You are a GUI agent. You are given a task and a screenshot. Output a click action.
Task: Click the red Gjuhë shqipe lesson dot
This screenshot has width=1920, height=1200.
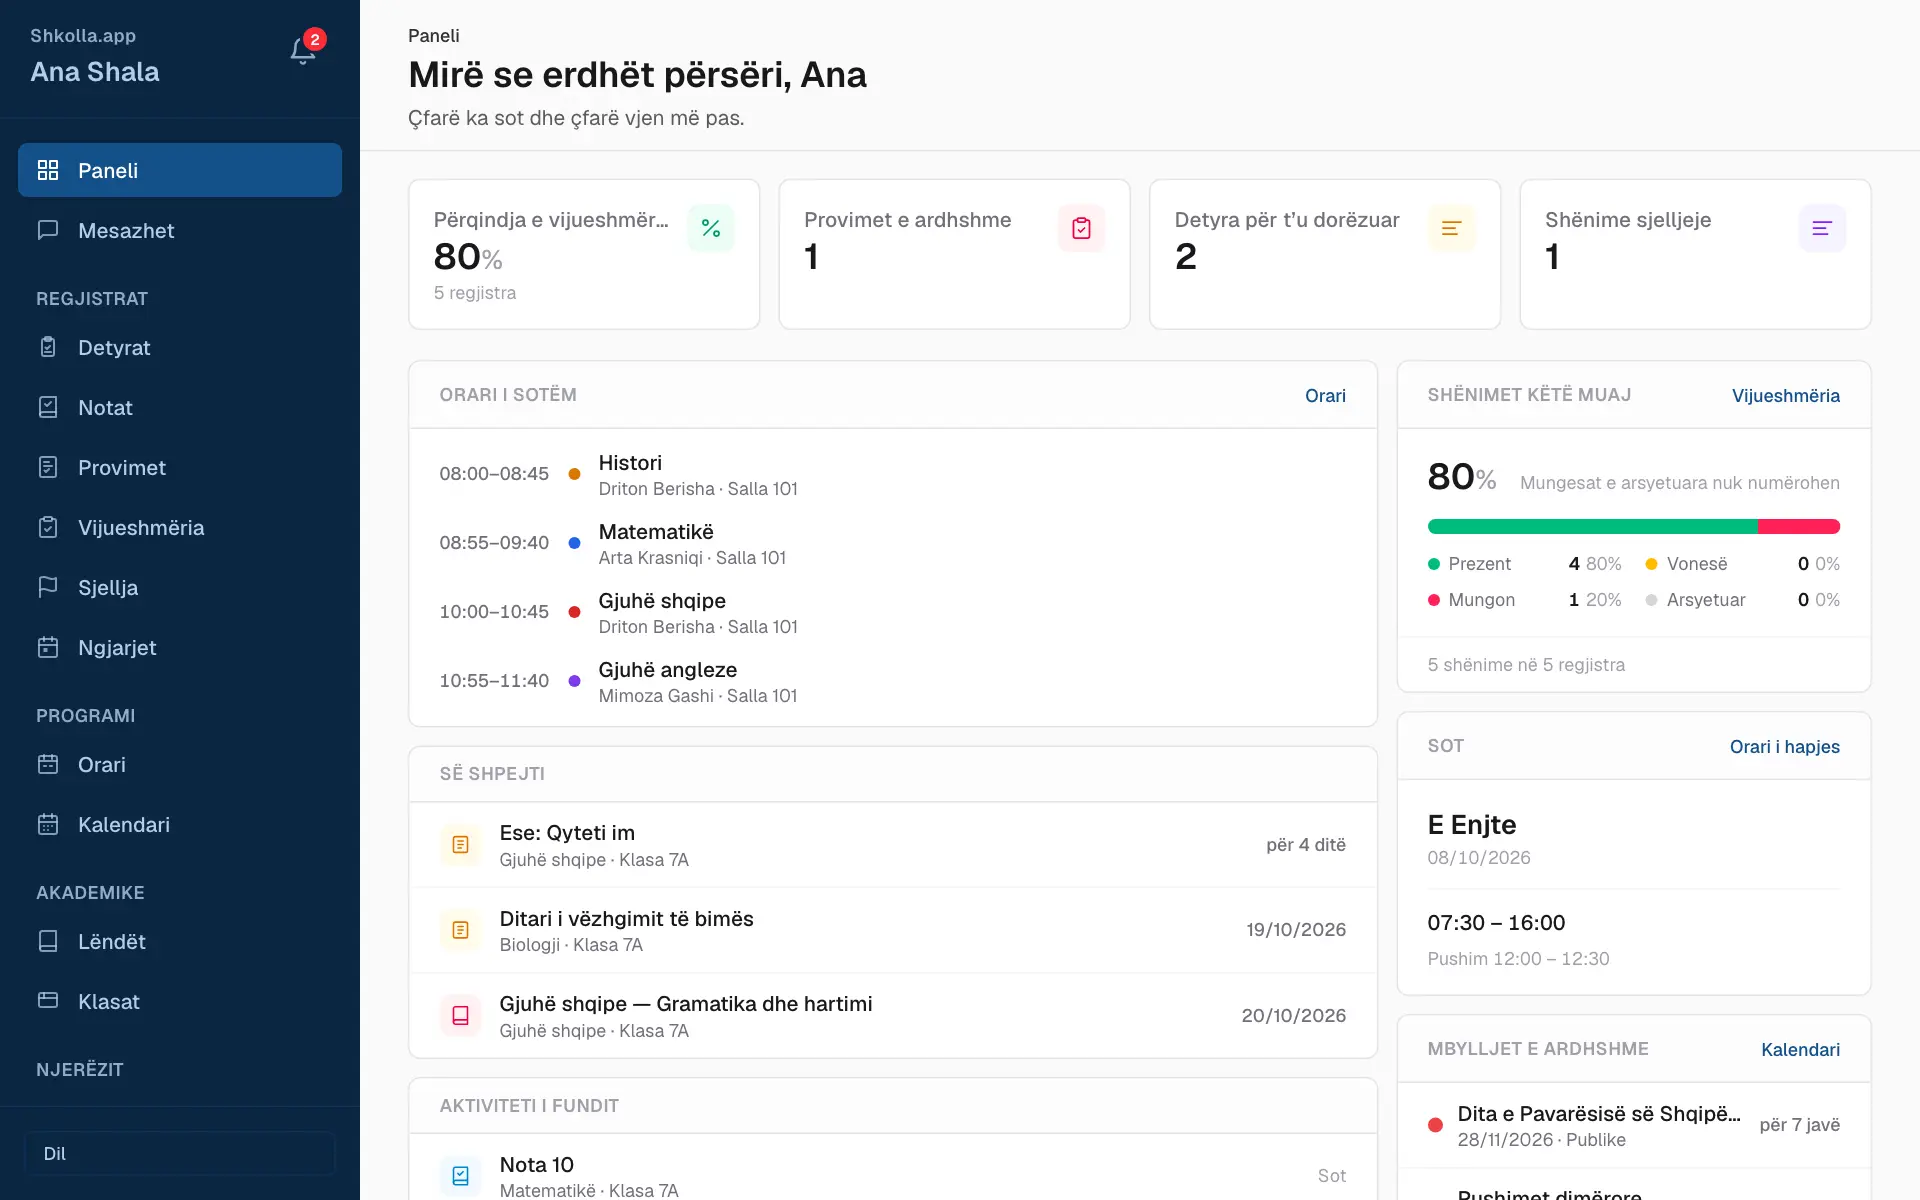pyautogui.click(x=574, y=612)
